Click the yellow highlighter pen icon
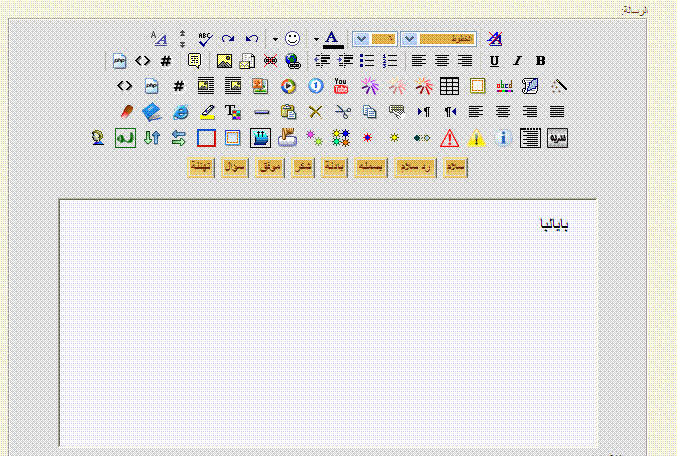Screen dimensions: 677x456 point(207,112)
